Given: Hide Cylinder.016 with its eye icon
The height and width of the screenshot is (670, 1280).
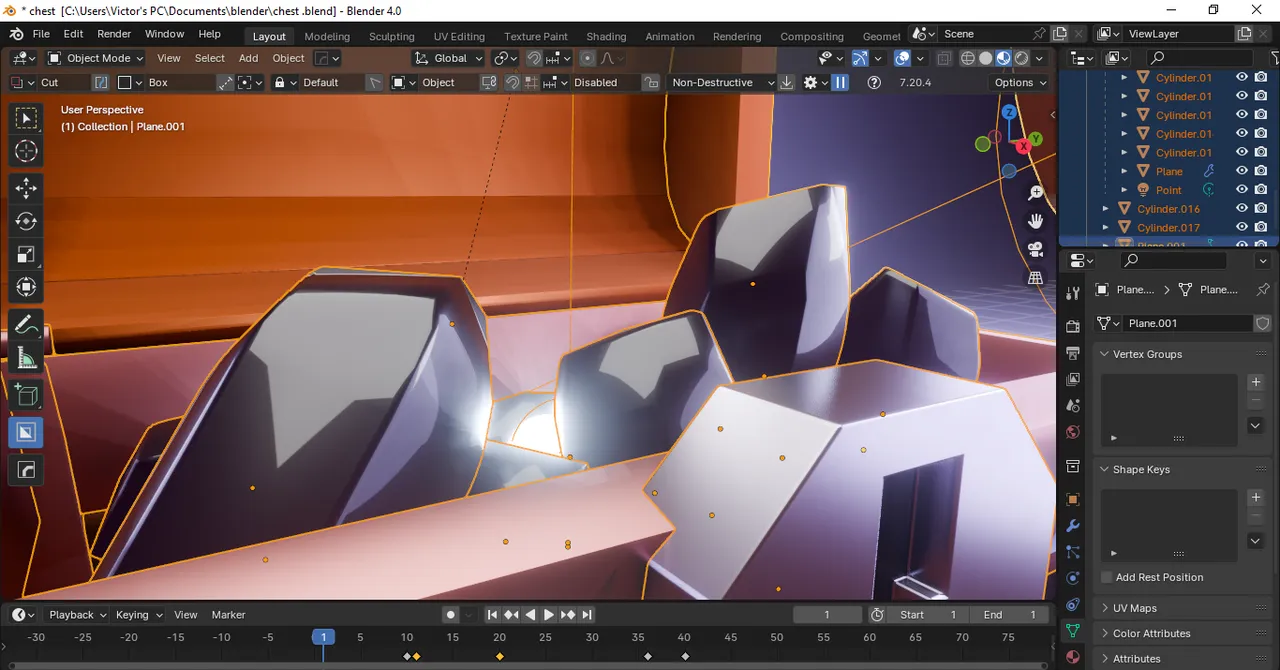Looking at the screenshot, I should [x=1242, y=209].
